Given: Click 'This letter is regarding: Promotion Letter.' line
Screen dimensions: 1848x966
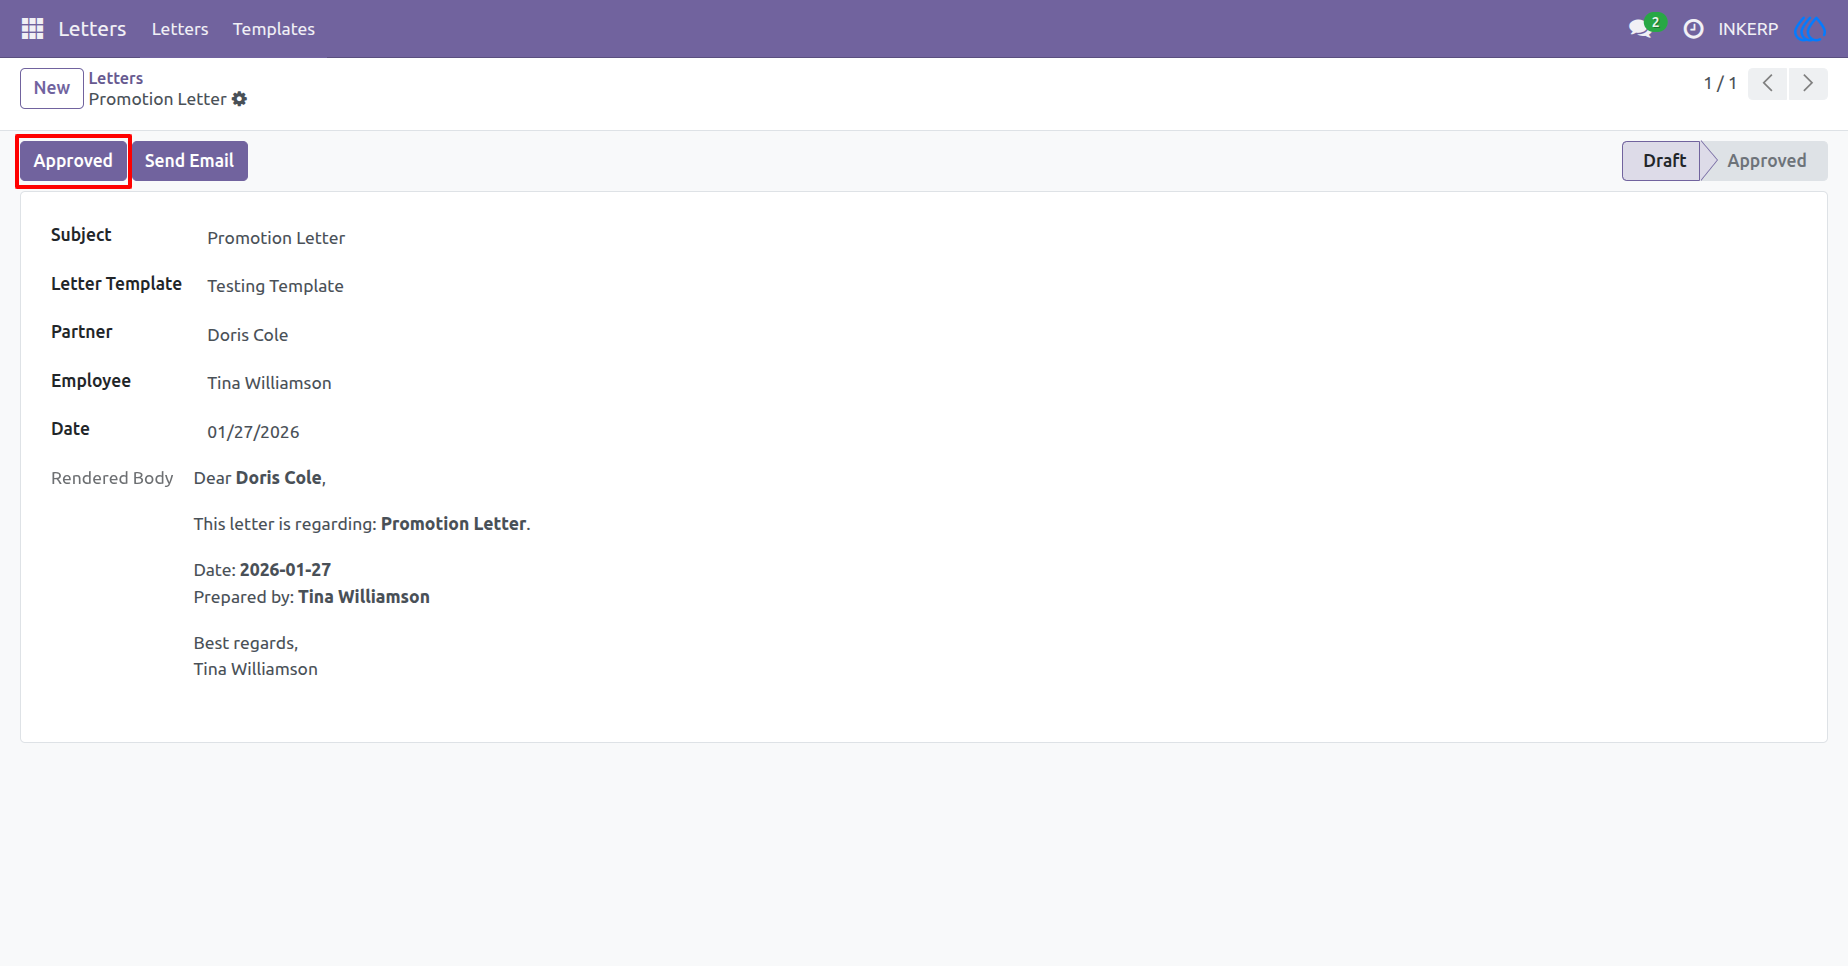Looking at the screenshot, I should point(362,524).
